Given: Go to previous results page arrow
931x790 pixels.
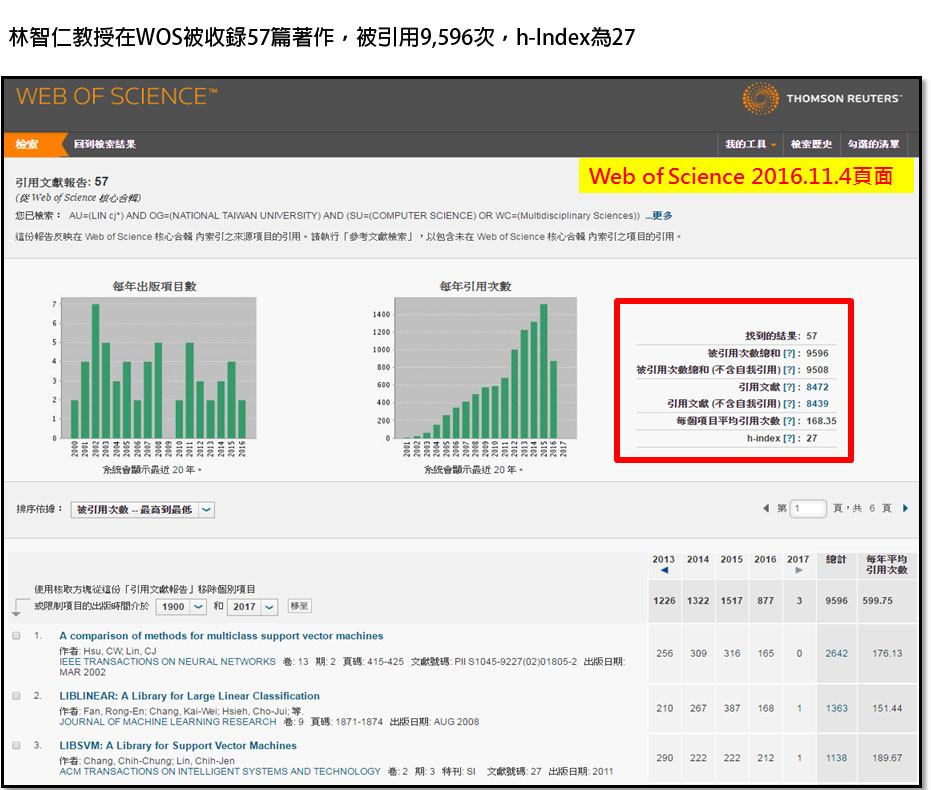Looking at the screenshot, I should 766,508.
